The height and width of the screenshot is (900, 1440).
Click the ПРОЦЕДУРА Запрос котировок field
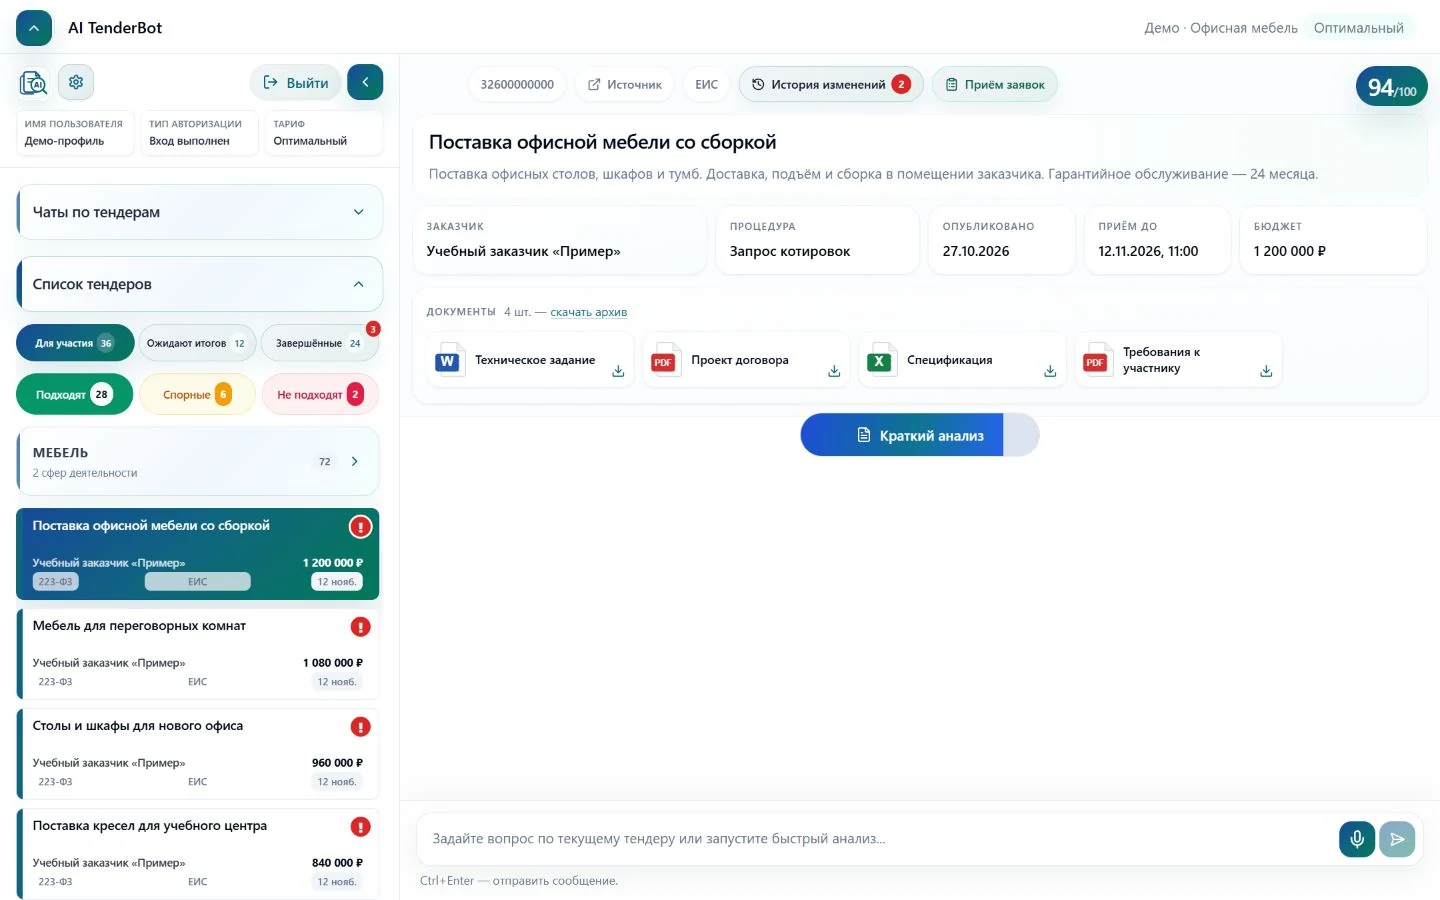[x=817, y=240]
